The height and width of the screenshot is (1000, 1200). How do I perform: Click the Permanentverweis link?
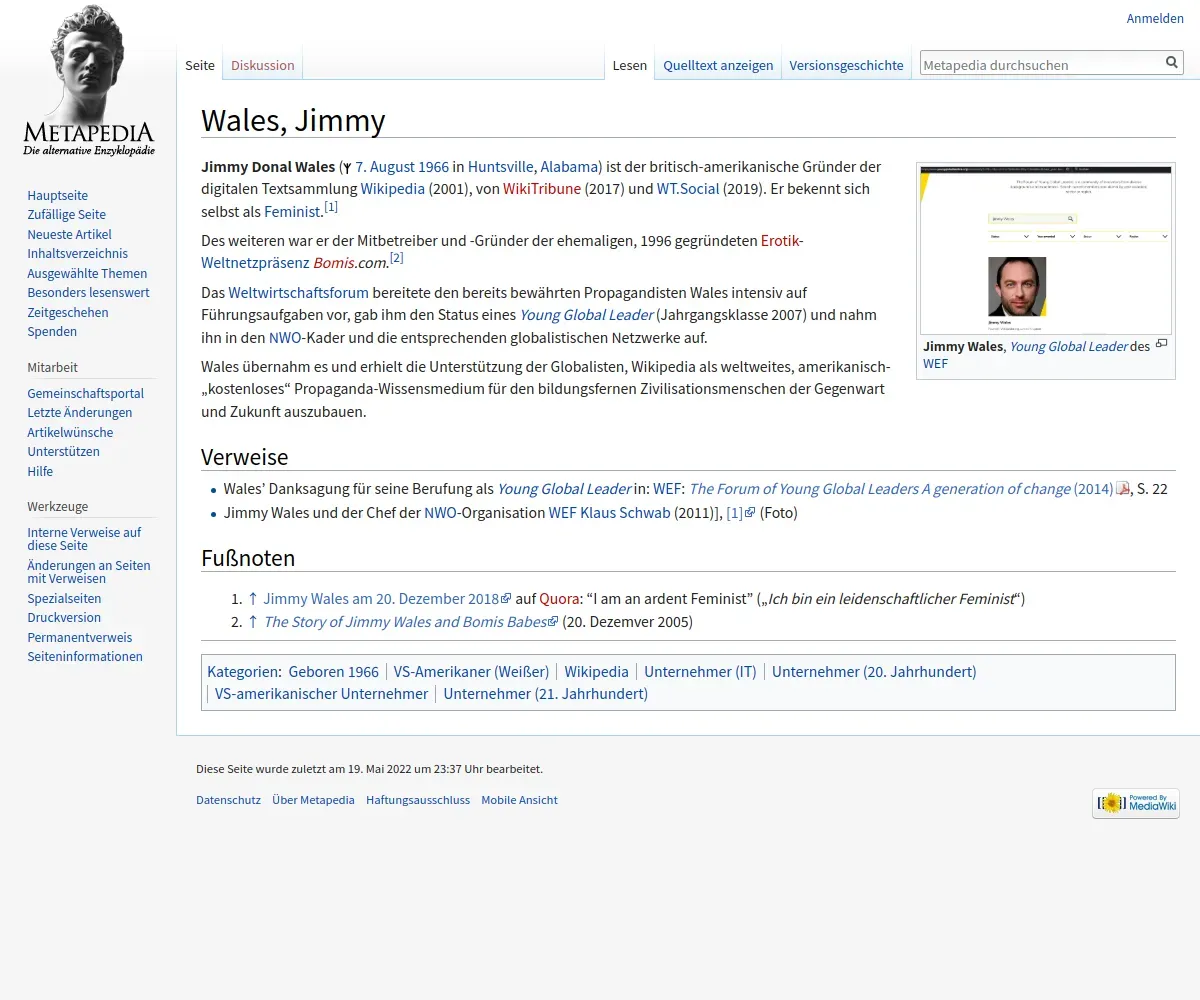point(79,637)
